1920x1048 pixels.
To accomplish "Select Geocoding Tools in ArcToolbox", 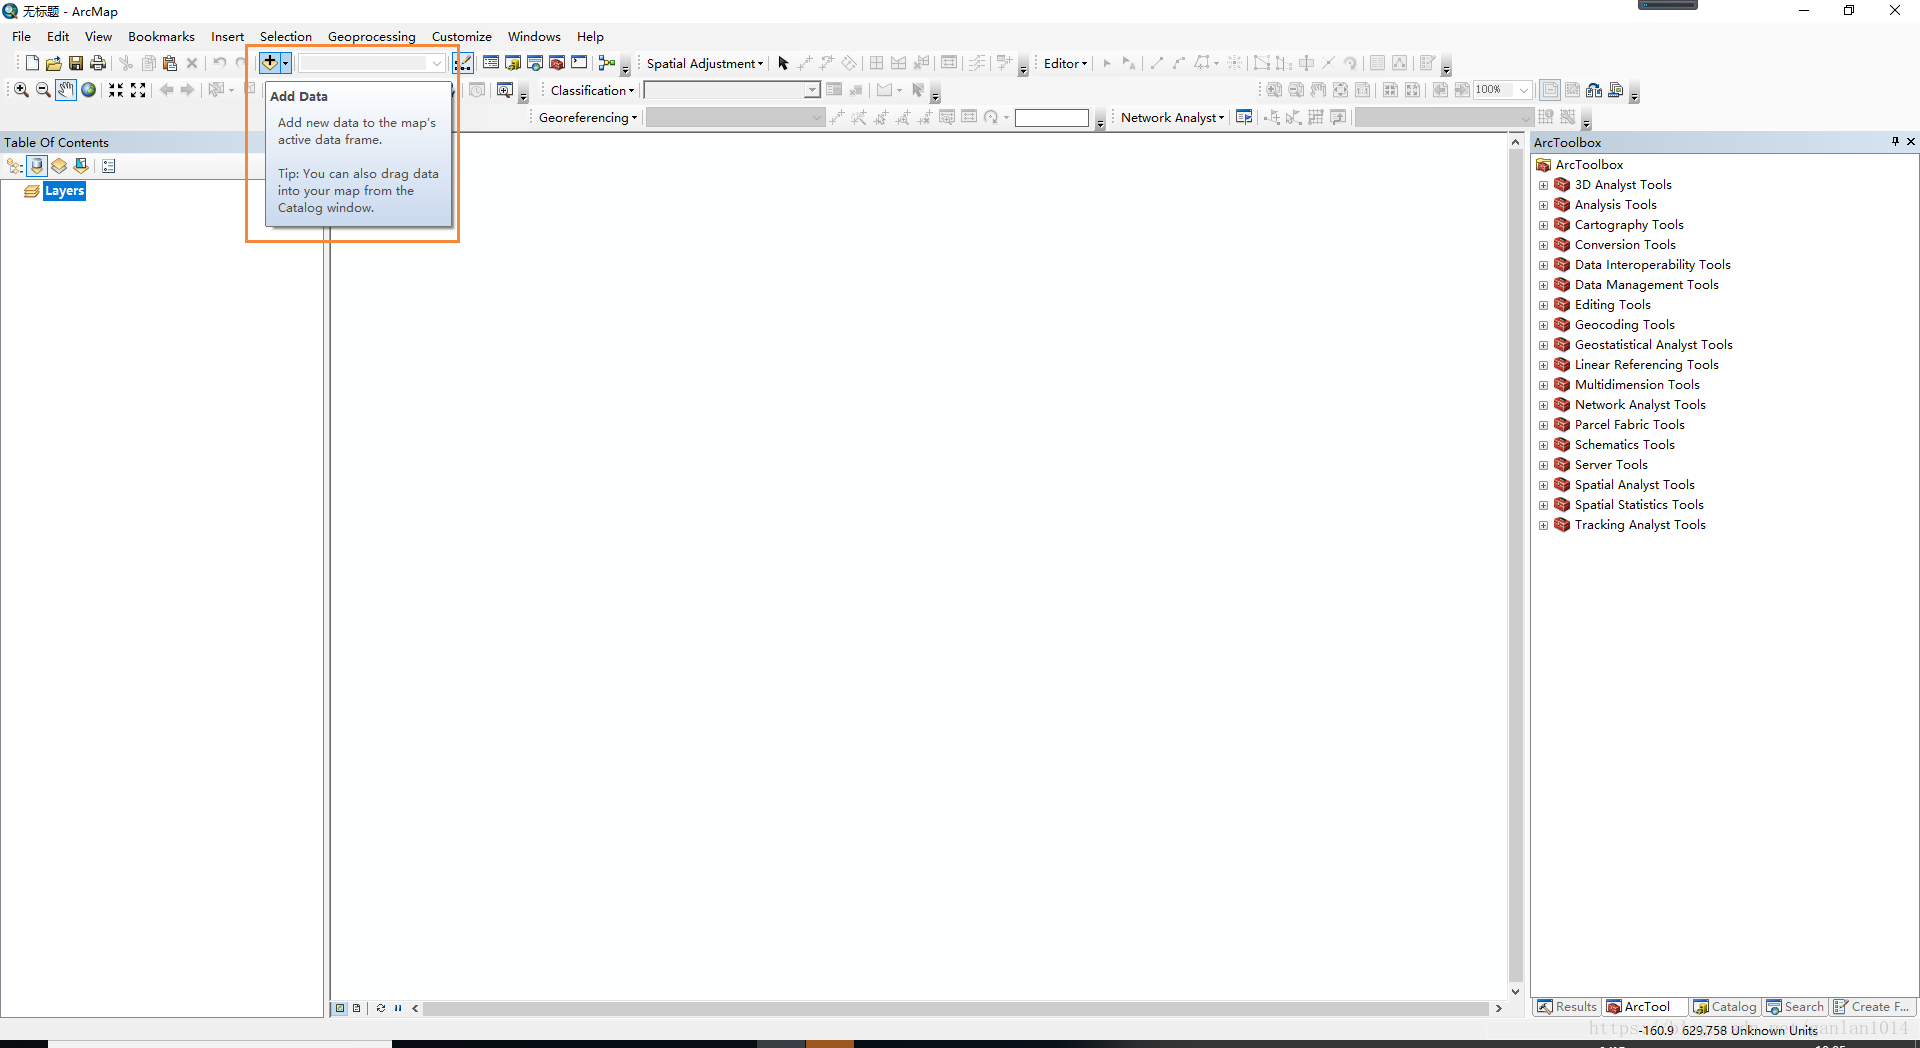I will (1624, 325).
